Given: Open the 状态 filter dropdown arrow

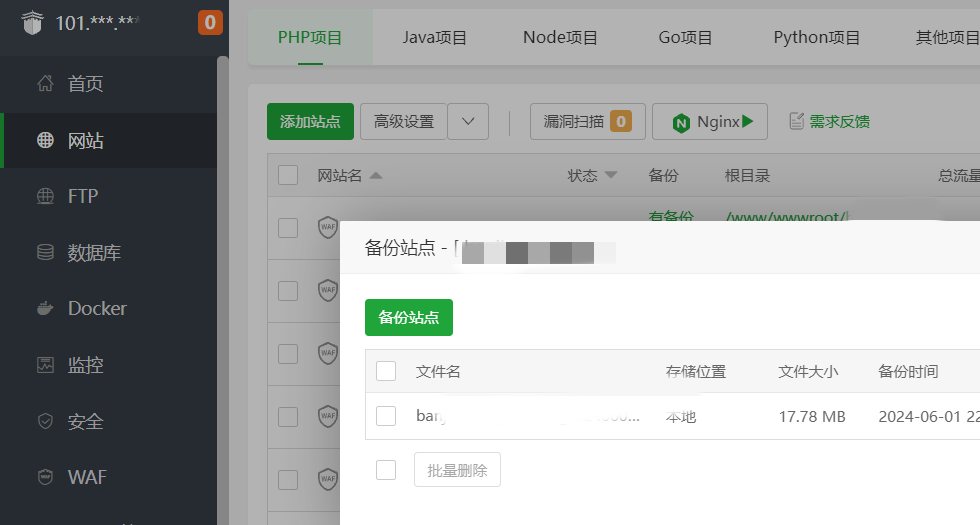Looking at the screenshot, I should tap(611, 175).
